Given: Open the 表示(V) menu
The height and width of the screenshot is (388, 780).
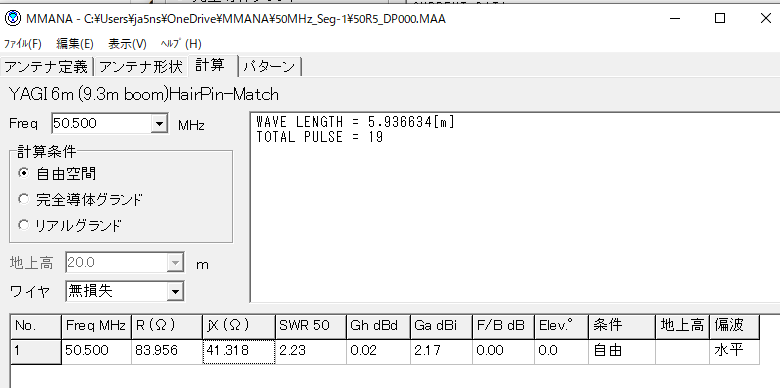Looking at the screenshot, I should (127, 44).
